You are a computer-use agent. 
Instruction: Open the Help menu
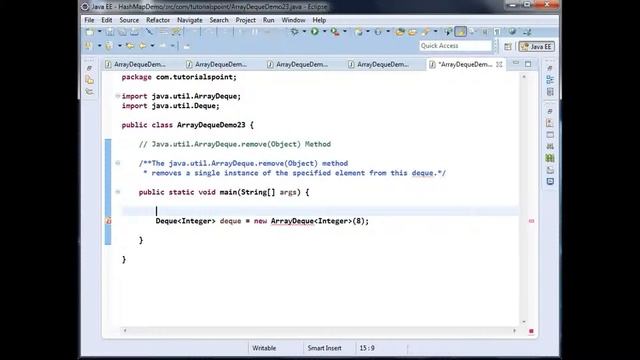point(319,20)
